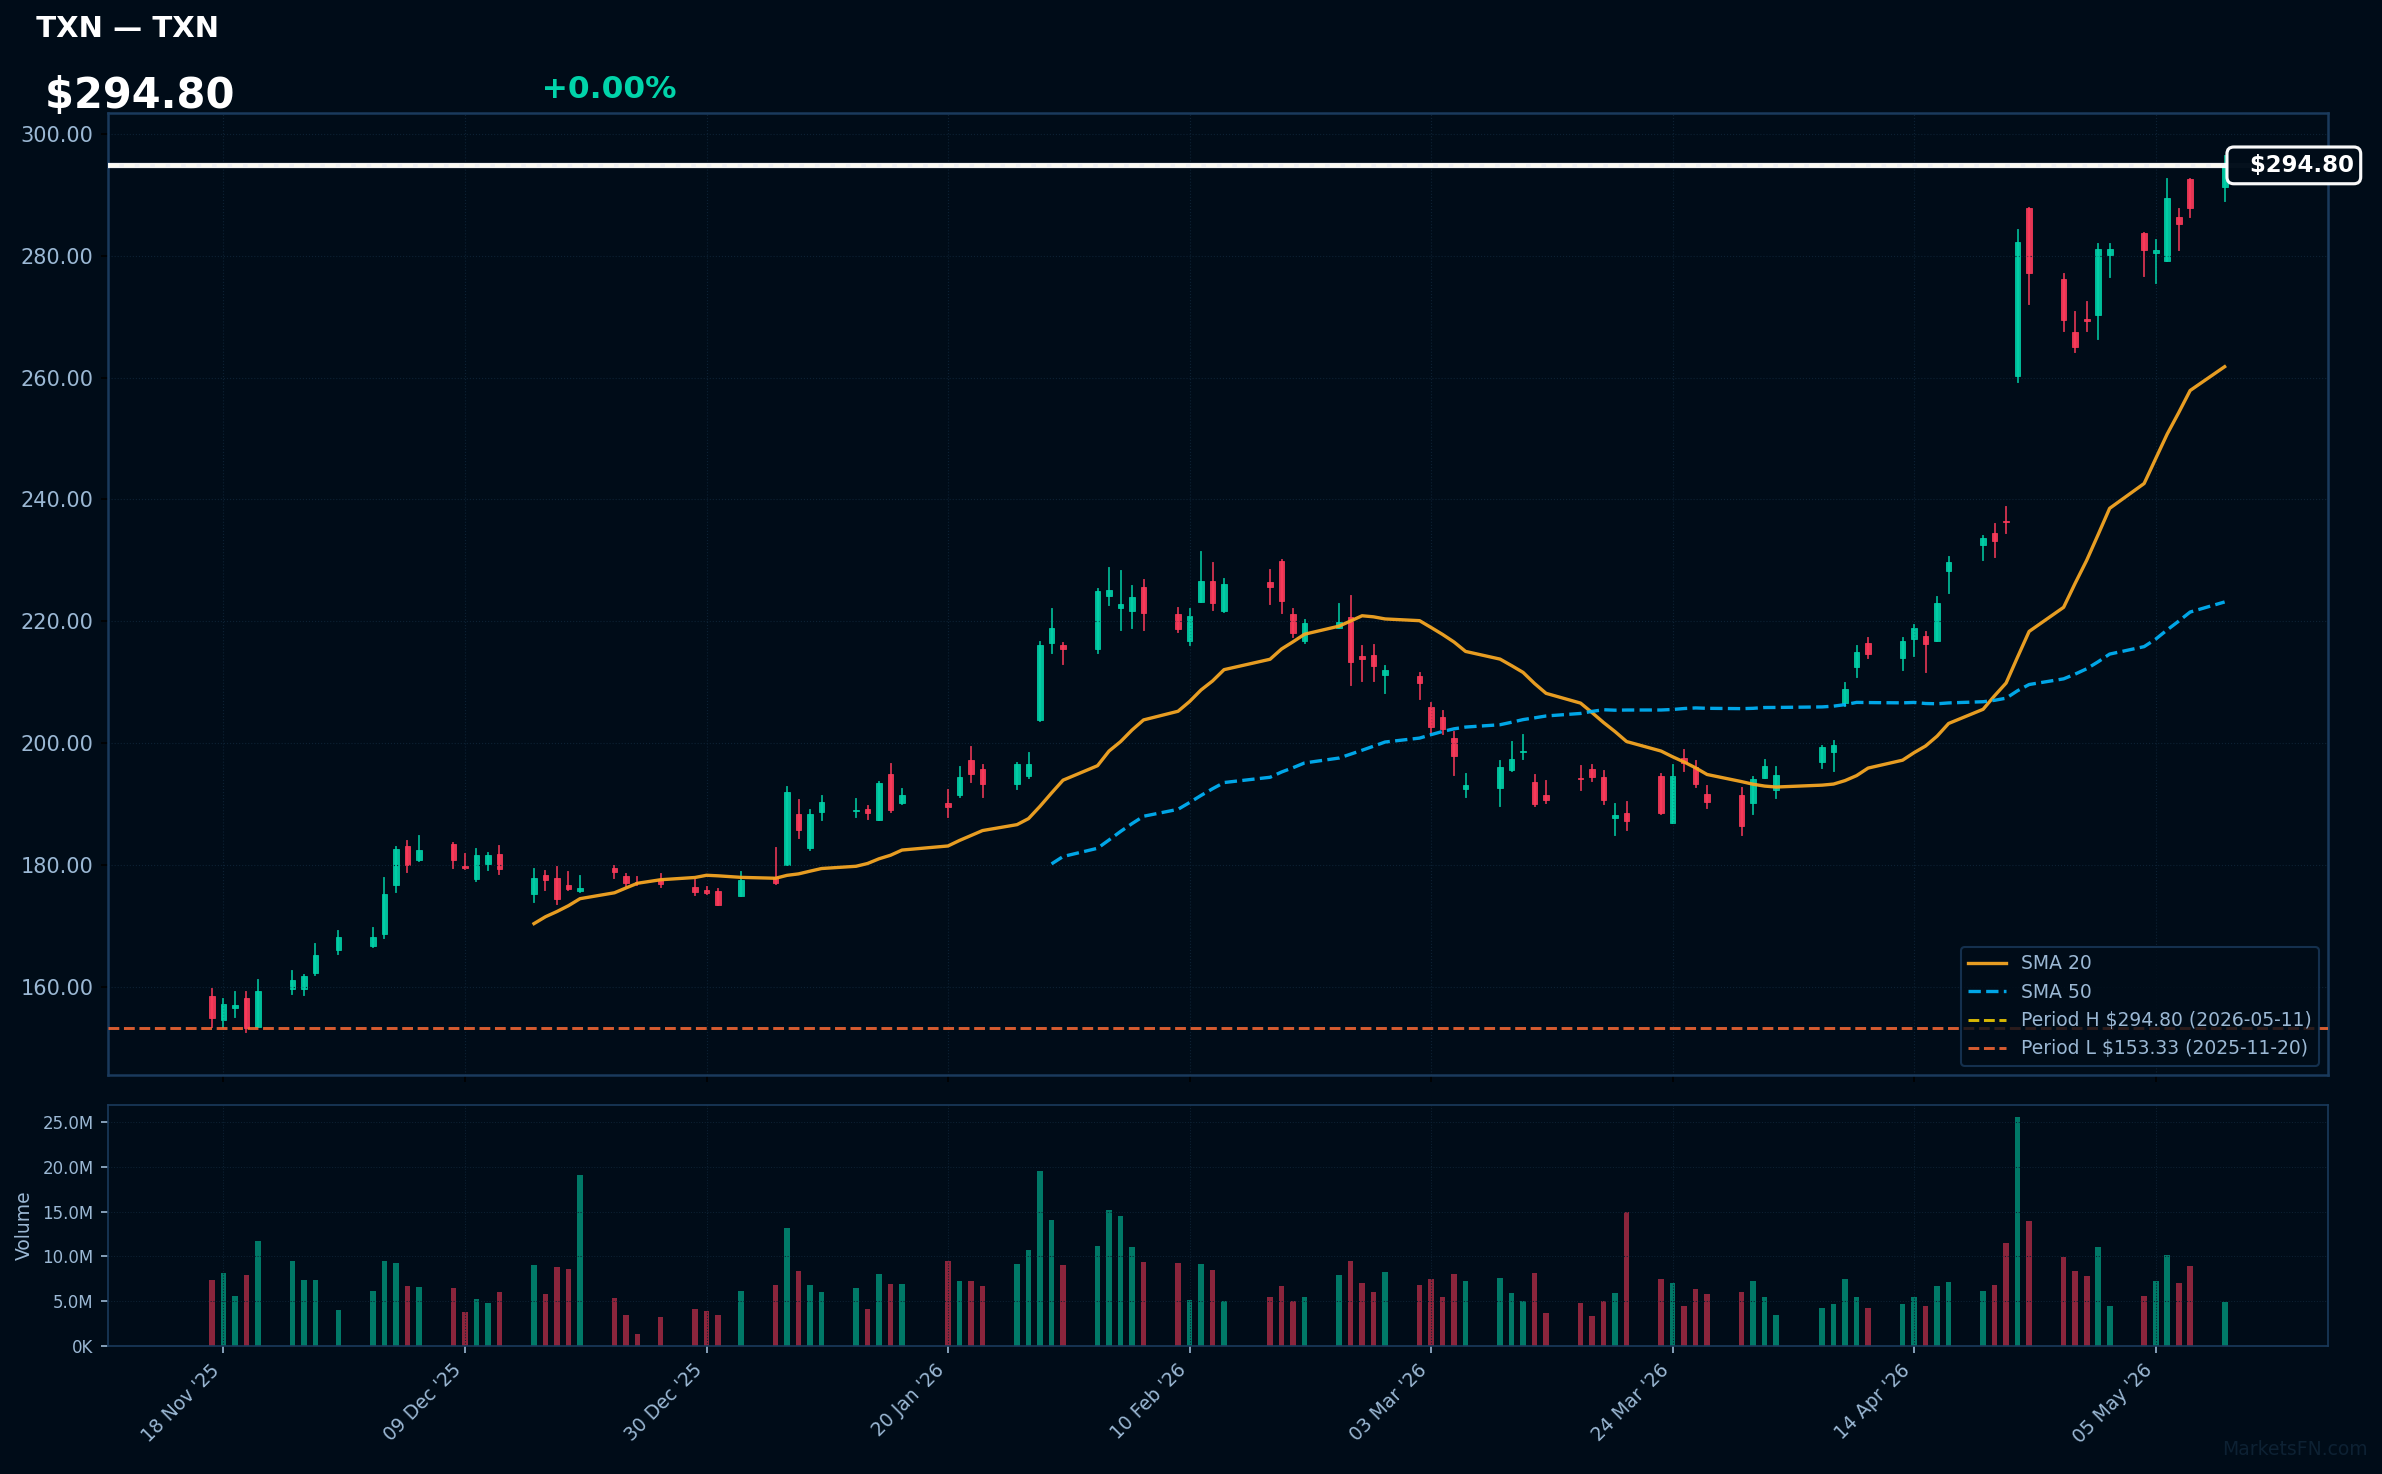
Task: Click the 260.00 price axis label
Action: click(57, 379)
